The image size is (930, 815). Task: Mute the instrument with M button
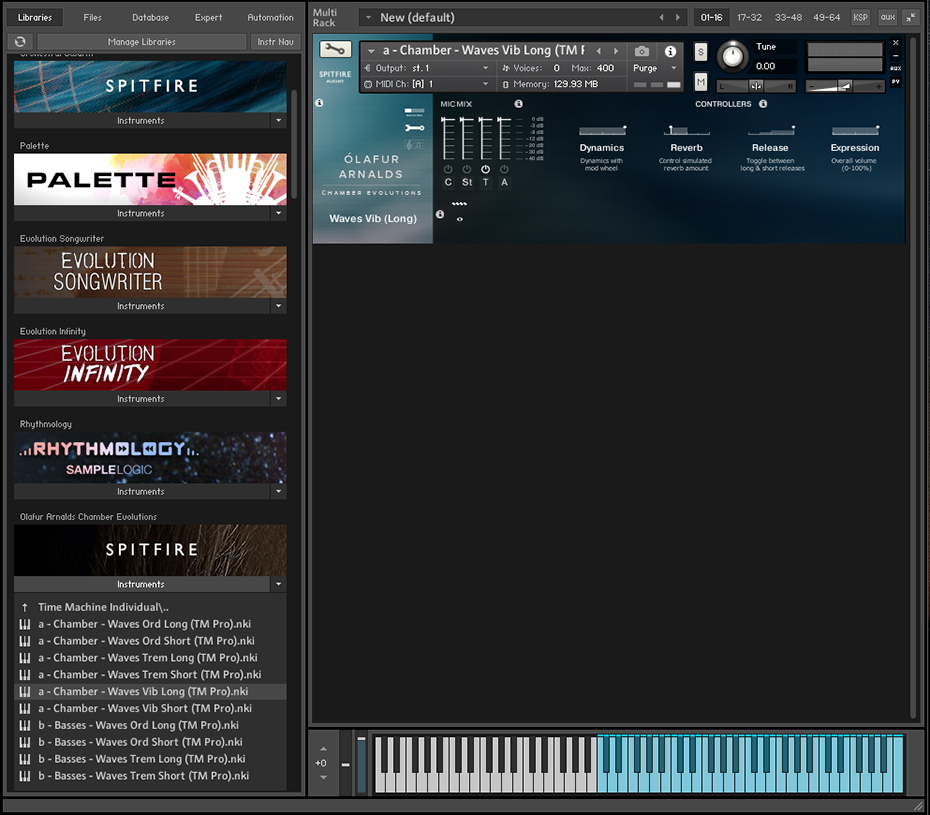pos(700,82)
